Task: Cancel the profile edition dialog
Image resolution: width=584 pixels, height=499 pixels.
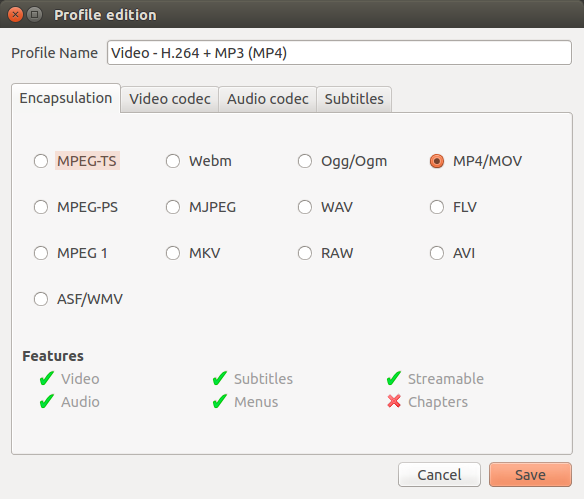Action: tap(439, 475)
